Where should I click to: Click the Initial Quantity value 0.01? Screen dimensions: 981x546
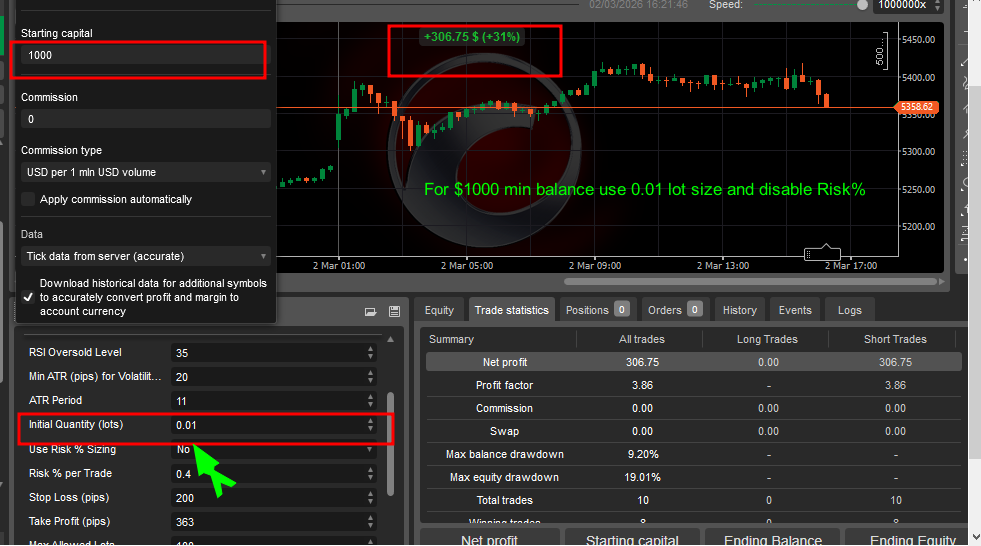186,425
